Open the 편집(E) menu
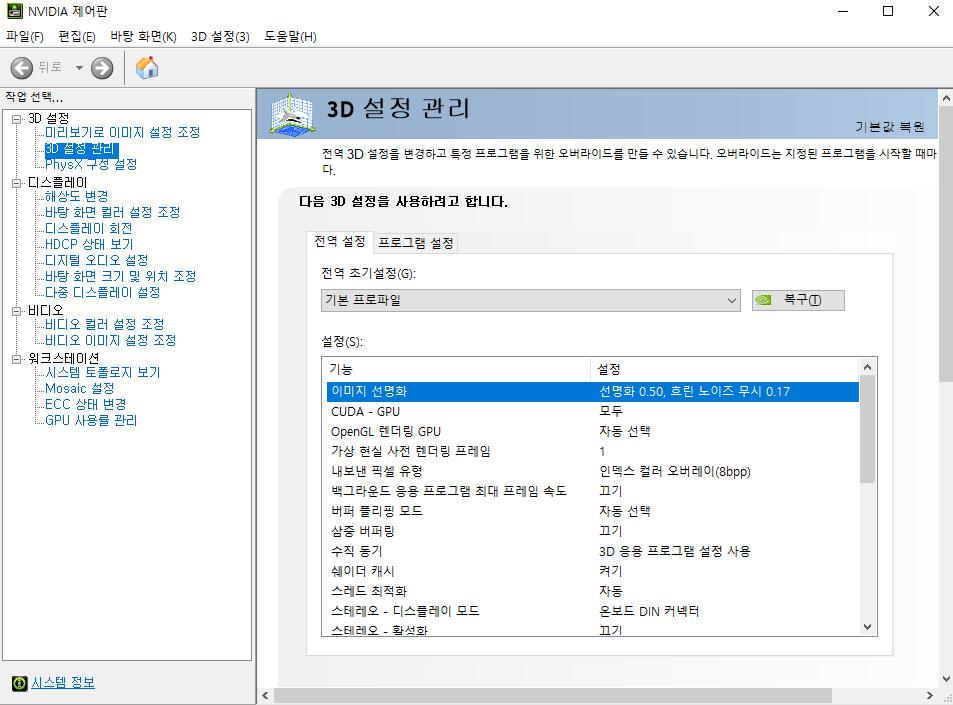Viewport: 953px width, 705px height. pos(77,36)
